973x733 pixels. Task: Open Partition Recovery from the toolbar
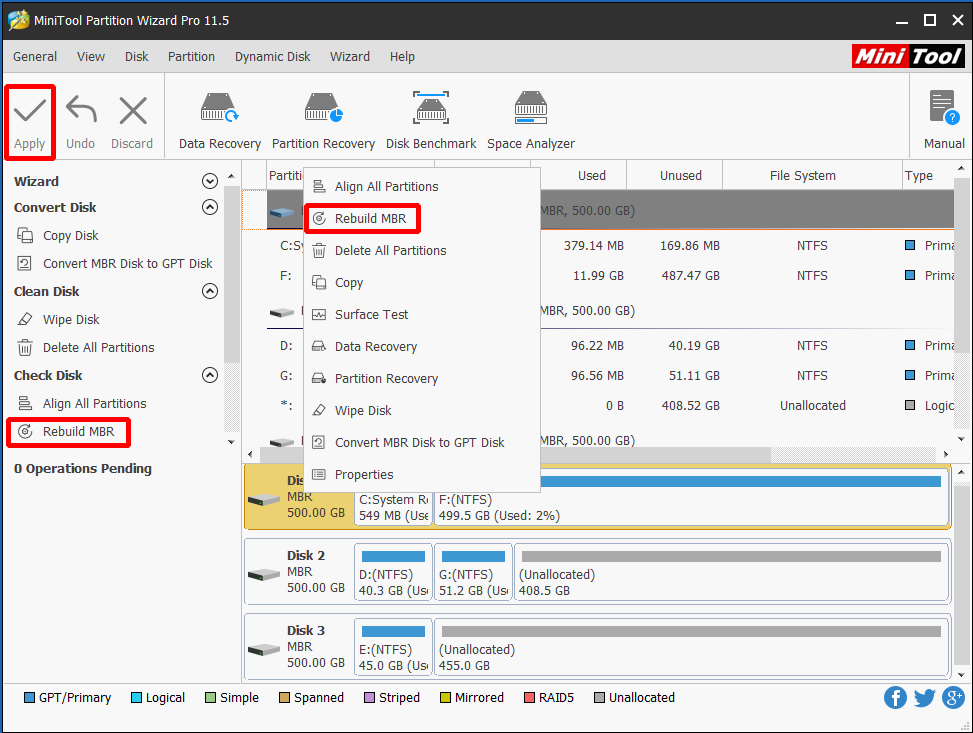(x=323, y=121)
